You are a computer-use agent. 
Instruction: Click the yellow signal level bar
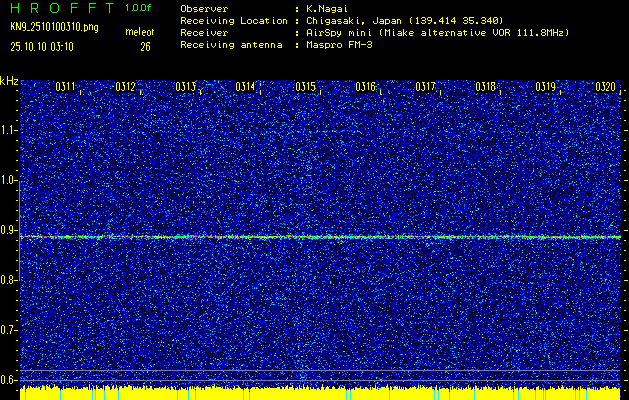coord(320,393)
